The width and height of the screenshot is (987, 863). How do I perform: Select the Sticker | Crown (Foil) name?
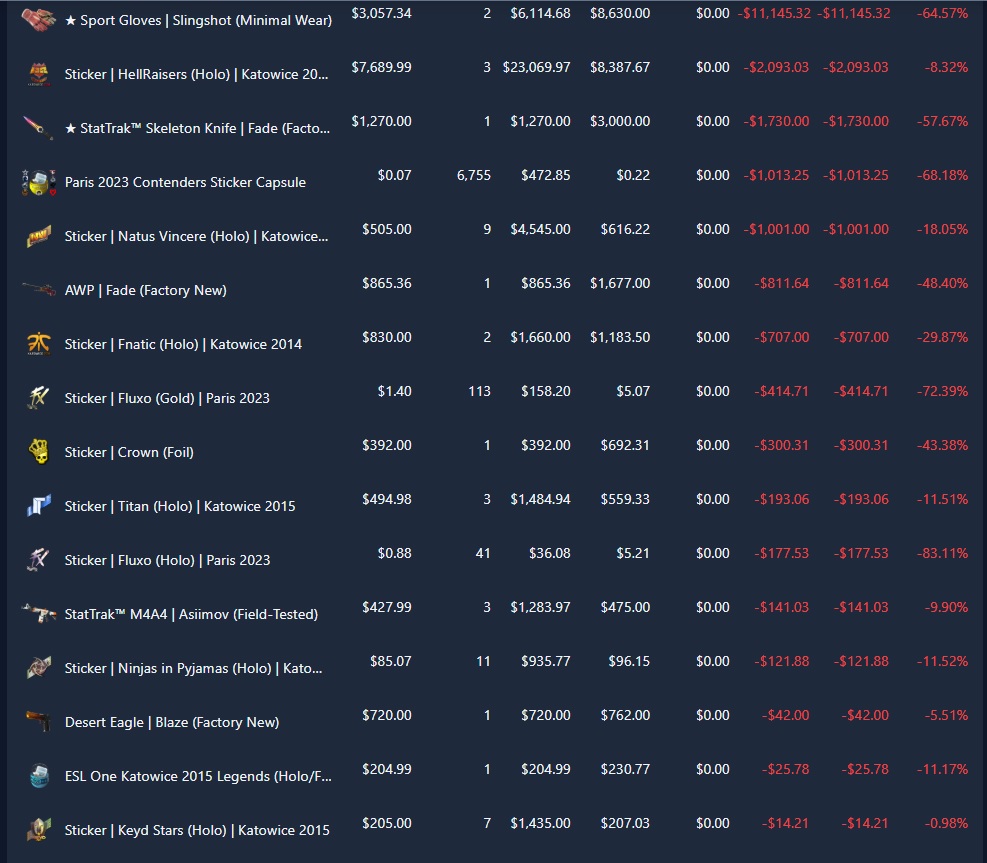(129, 453)
